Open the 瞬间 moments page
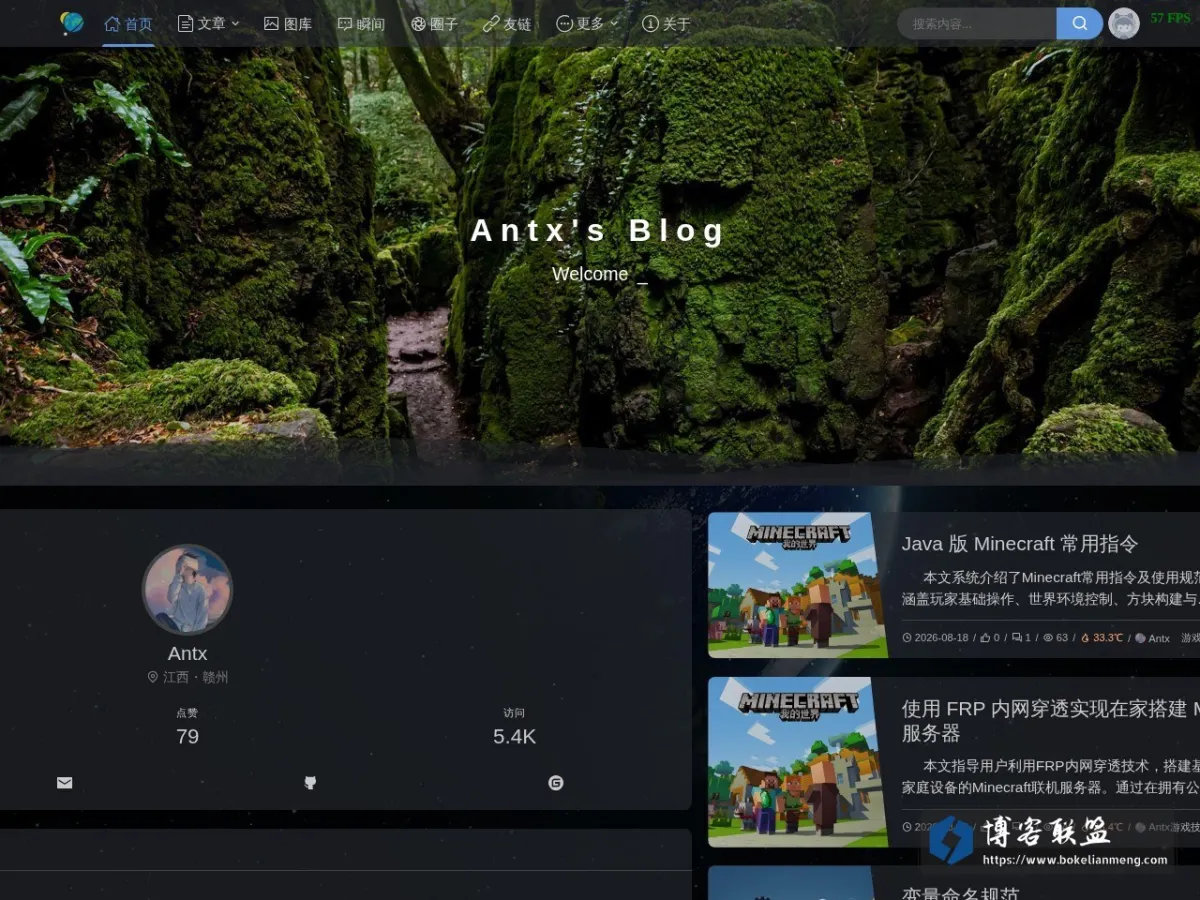Viewport: 1200px width, 900px height. pyautogui.click(x=361, y=24)
